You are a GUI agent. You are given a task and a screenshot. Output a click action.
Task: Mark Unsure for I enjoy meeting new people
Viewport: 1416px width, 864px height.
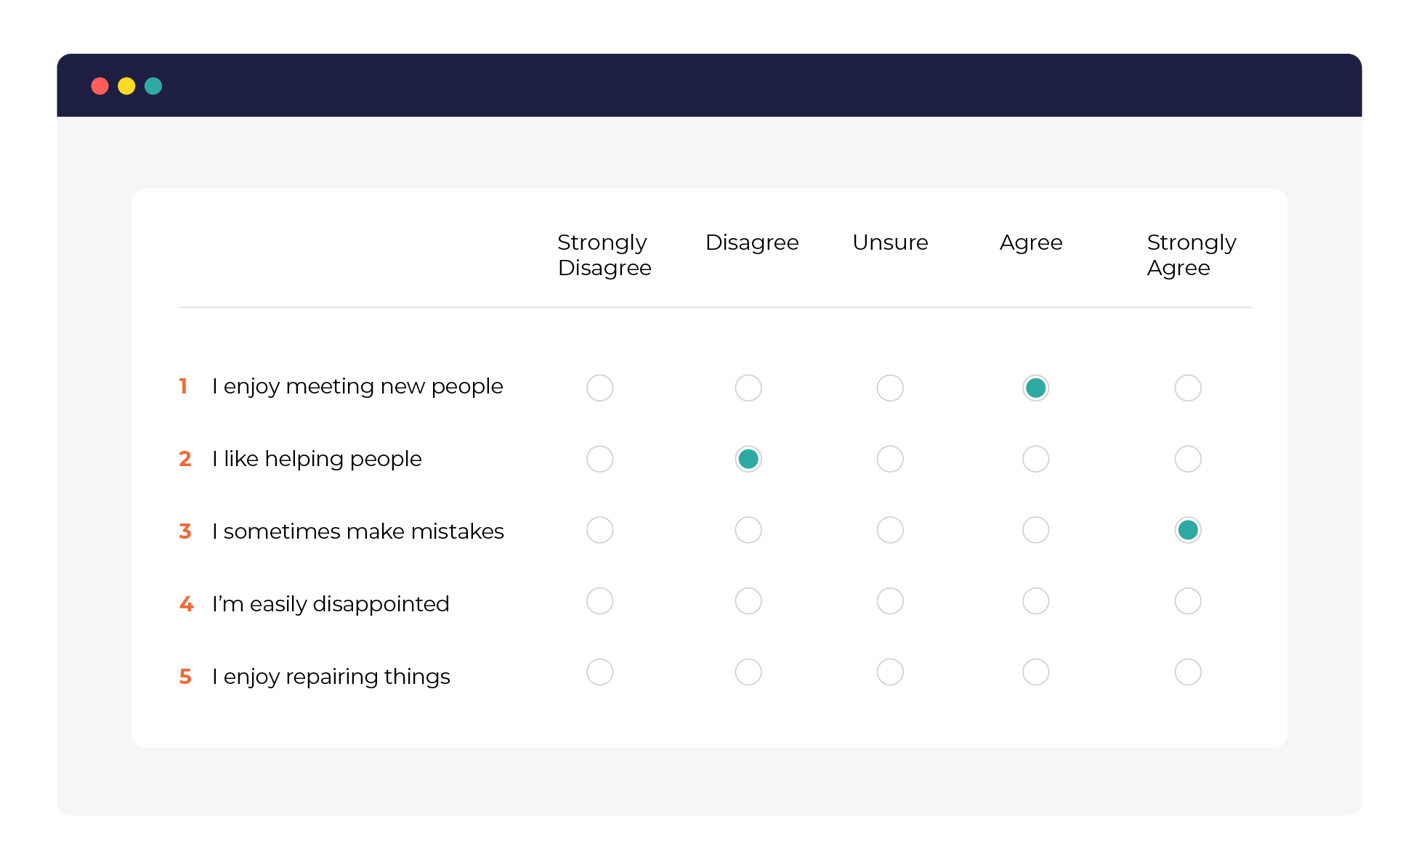pos(890,388)
